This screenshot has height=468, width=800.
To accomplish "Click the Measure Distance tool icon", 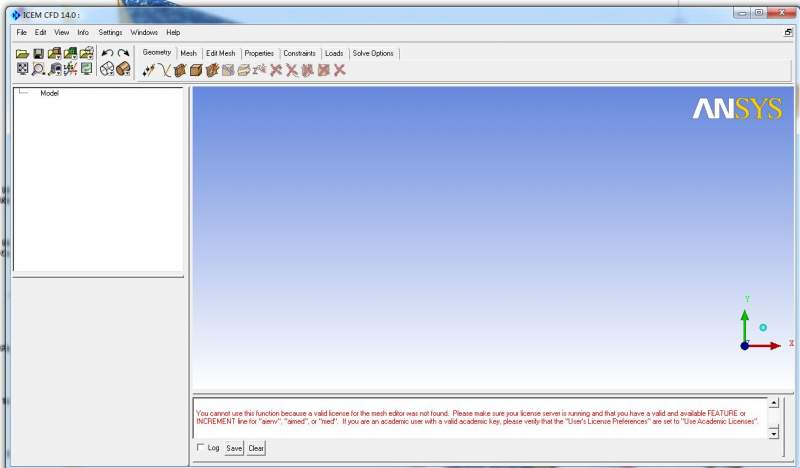I will tap(55, 69).
